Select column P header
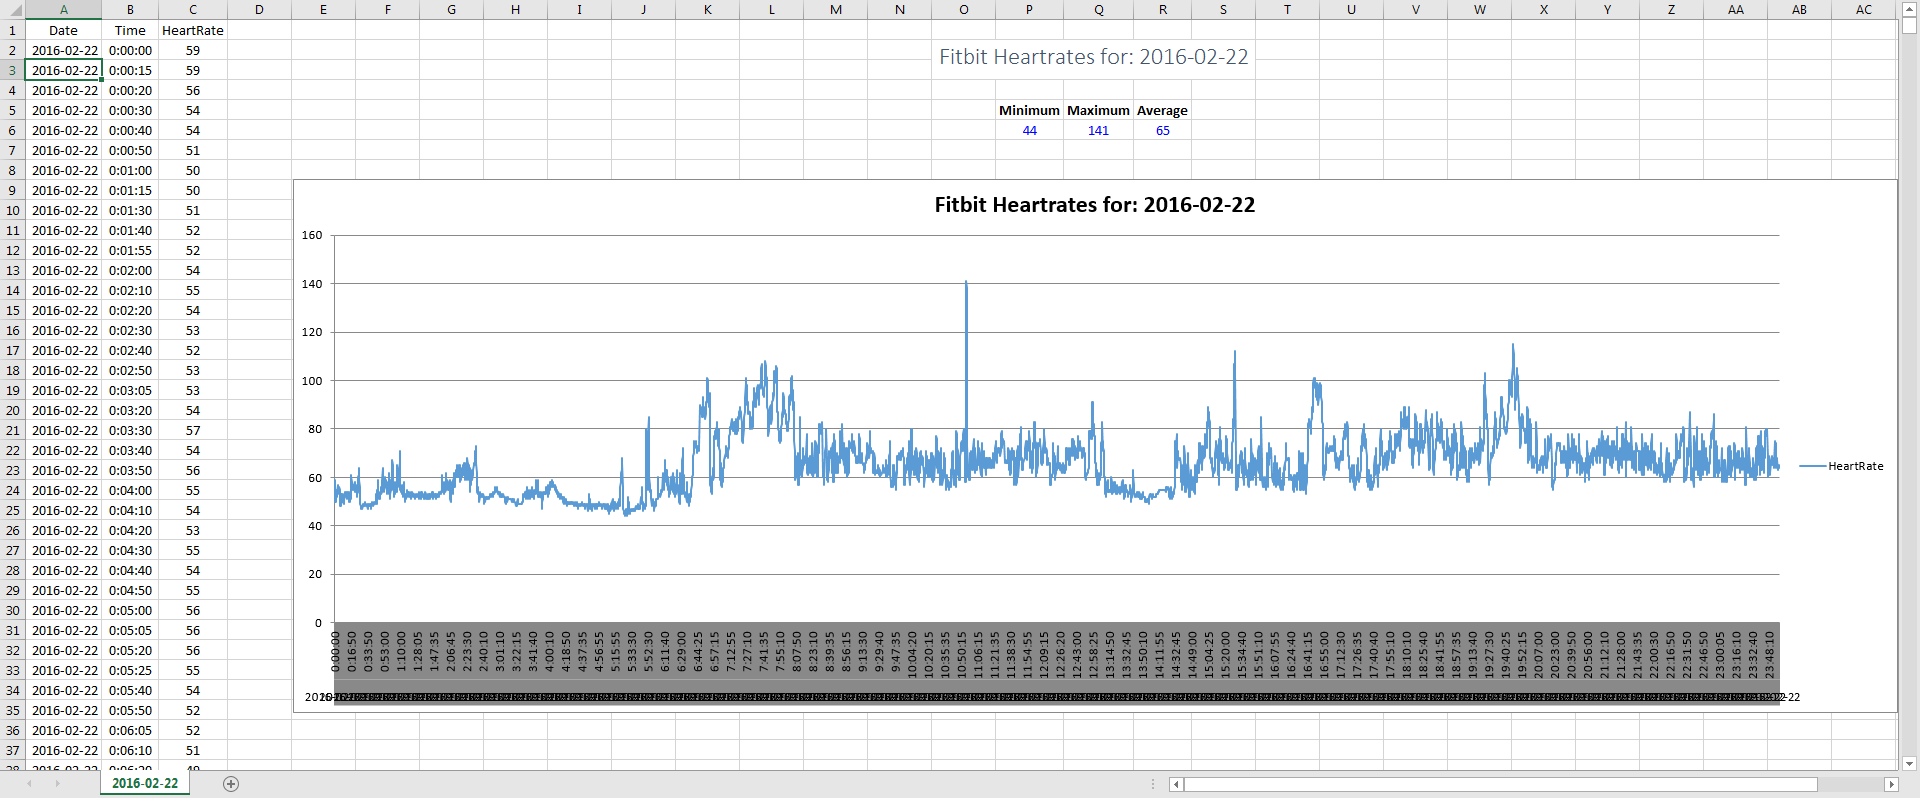The height and width of the screenshot is (798, 1920). [x=1029, y=10]
